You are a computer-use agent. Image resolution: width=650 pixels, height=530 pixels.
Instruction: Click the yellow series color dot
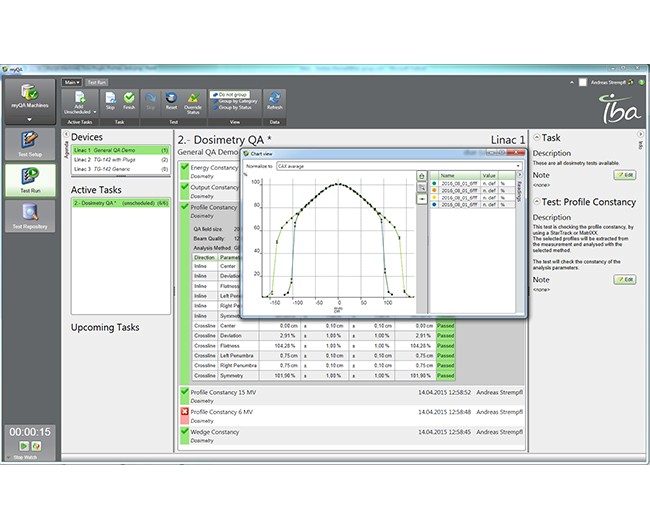(x=434, y=197)
